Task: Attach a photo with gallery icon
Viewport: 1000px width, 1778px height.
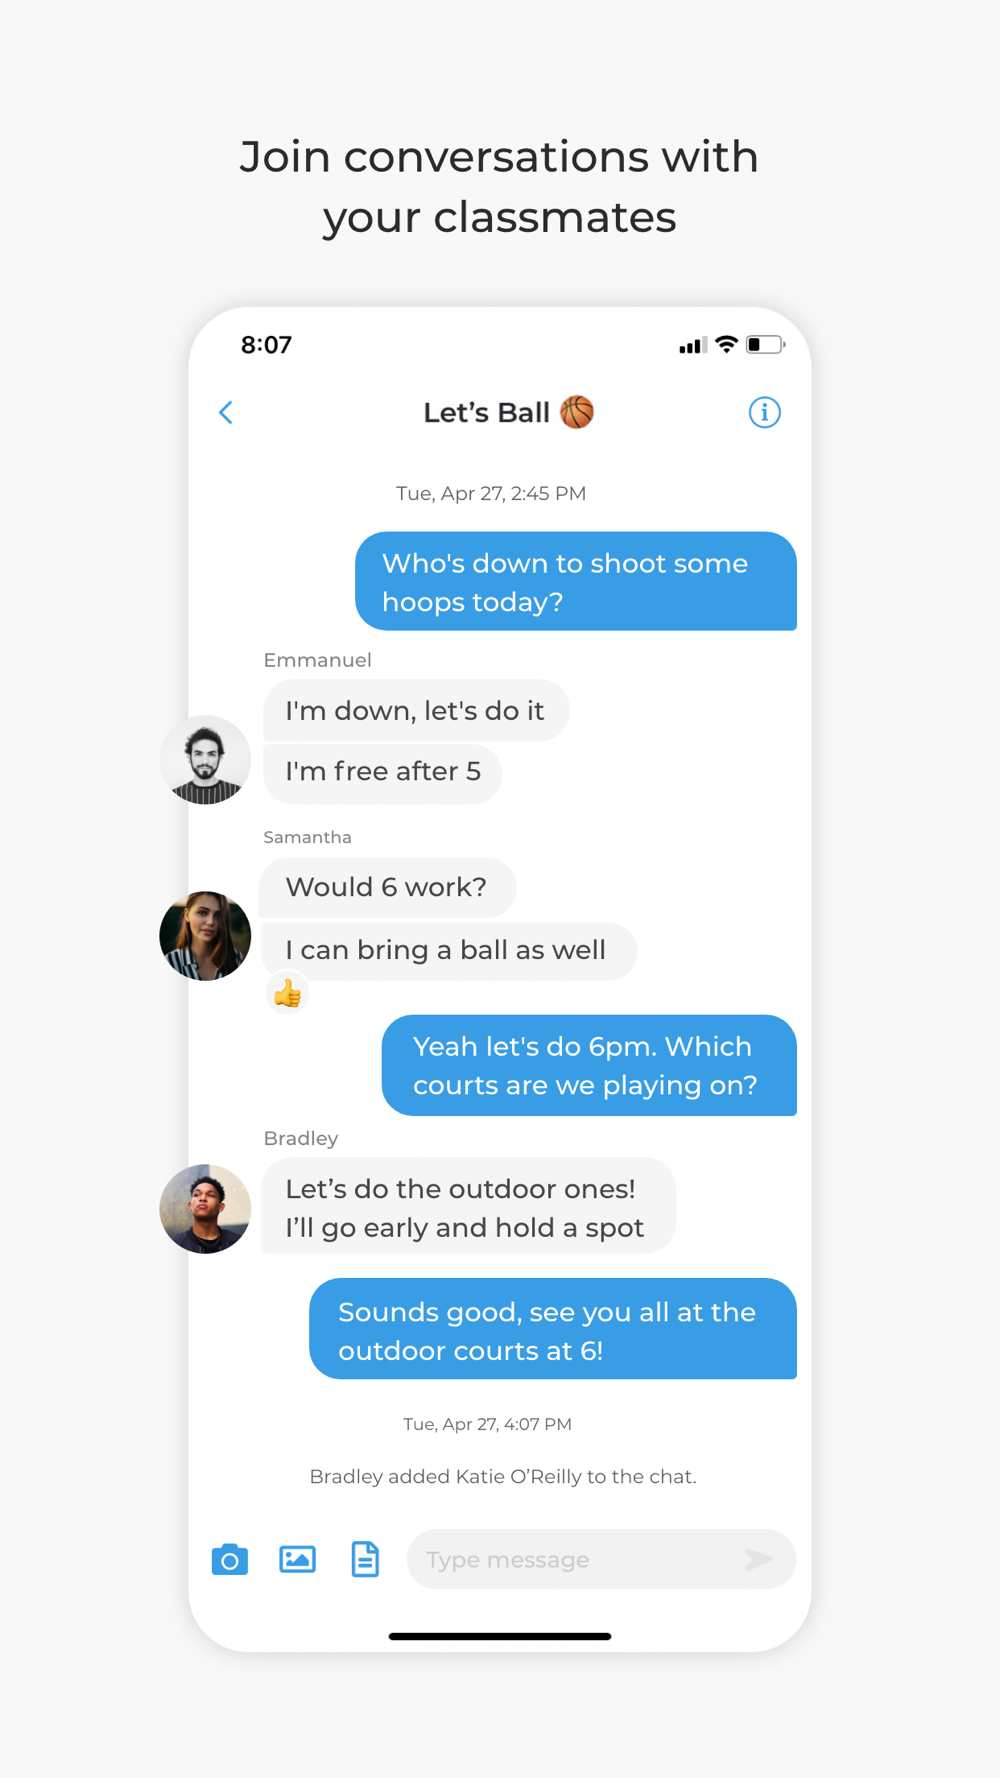Action: tap(297, 1559)
